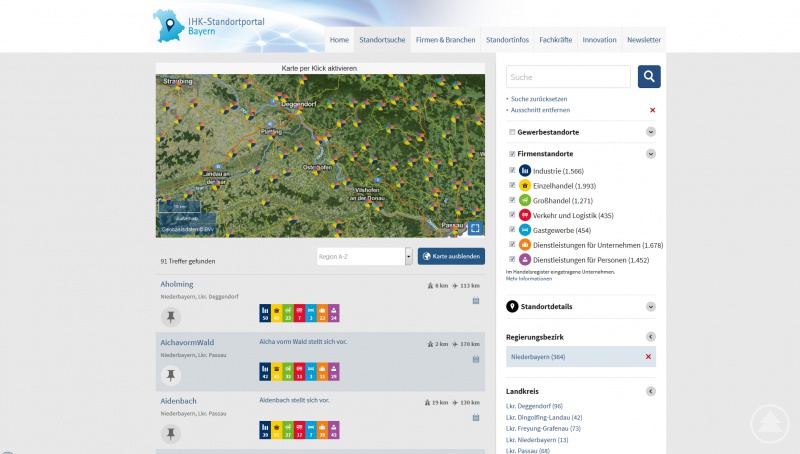The image size is (800, 454).
Task: Uncheck the Einzelhandel checkbox
Action: [512, 185]
